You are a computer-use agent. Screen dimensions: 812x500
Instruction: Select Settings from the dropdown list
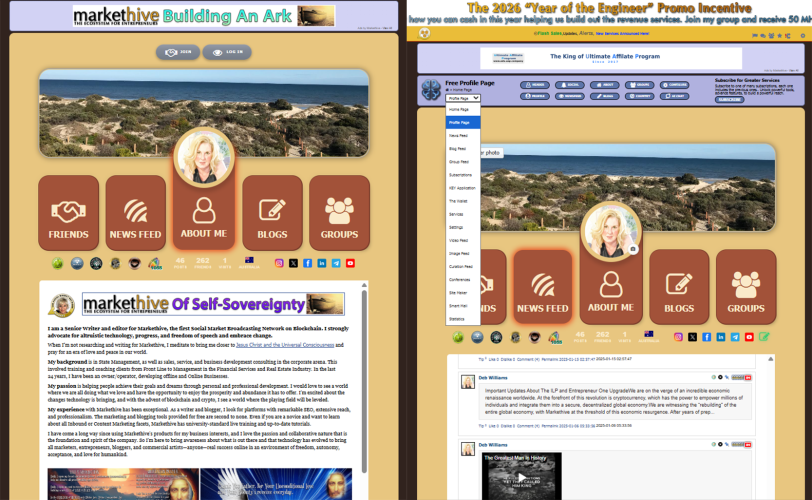point(456,227)
